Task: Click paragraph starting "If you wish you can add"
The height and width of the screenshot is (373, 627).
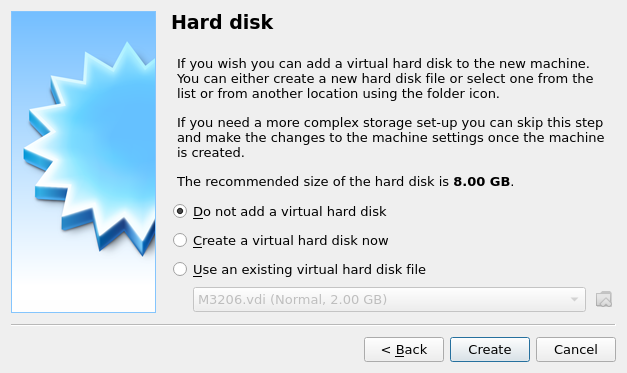Action: pos(385,78)
